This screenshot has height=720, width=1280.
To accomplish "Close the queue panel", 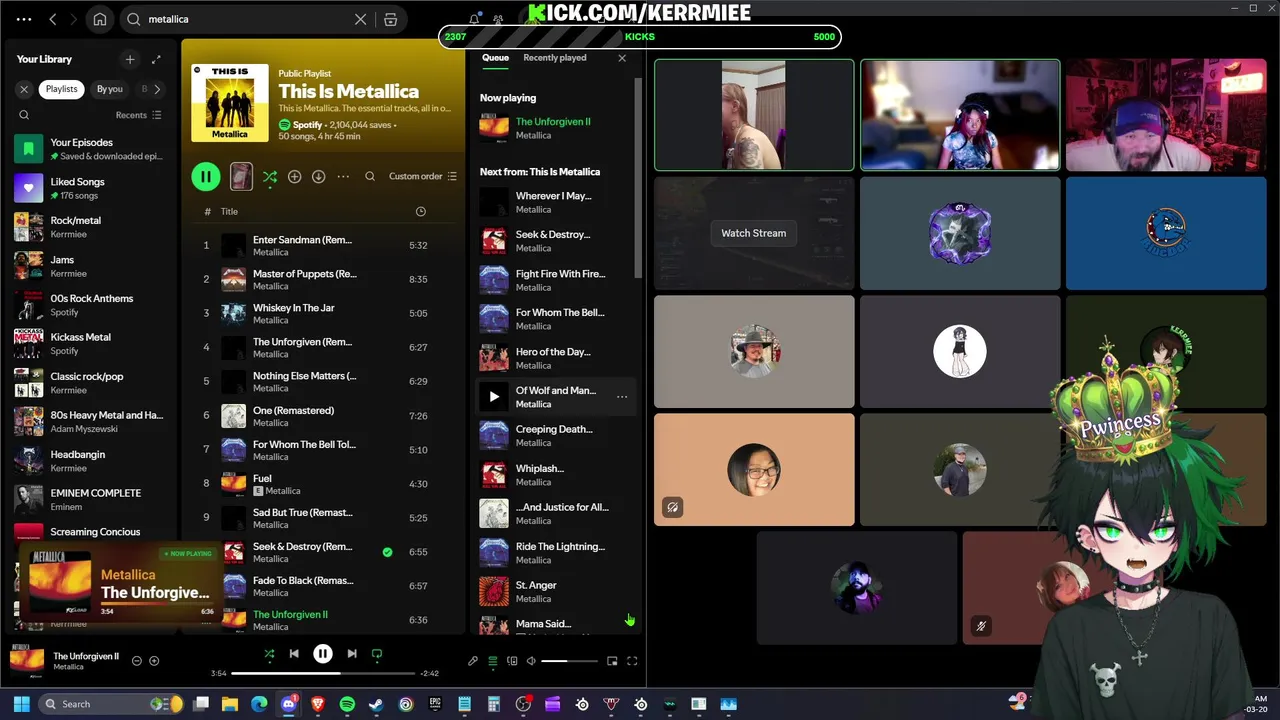I will pos(622,58).
